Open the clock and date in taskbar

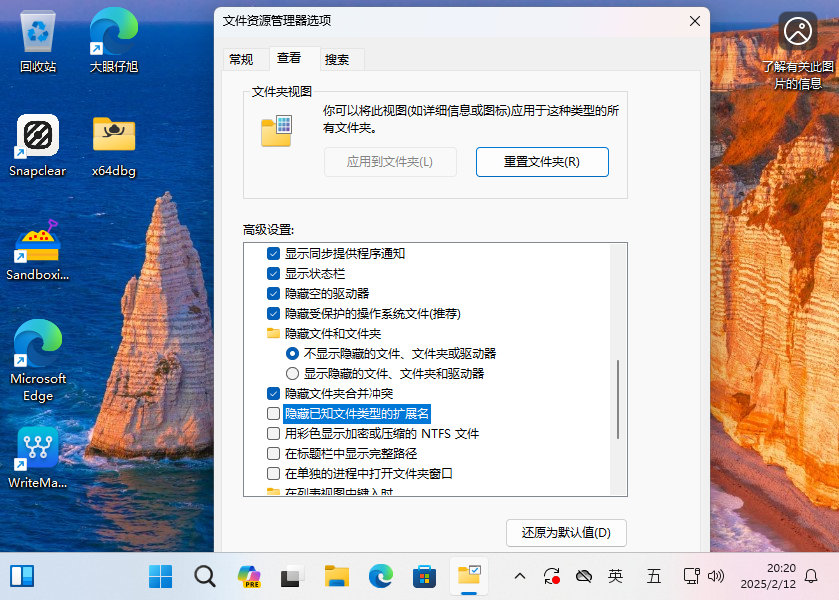[768, 576]
